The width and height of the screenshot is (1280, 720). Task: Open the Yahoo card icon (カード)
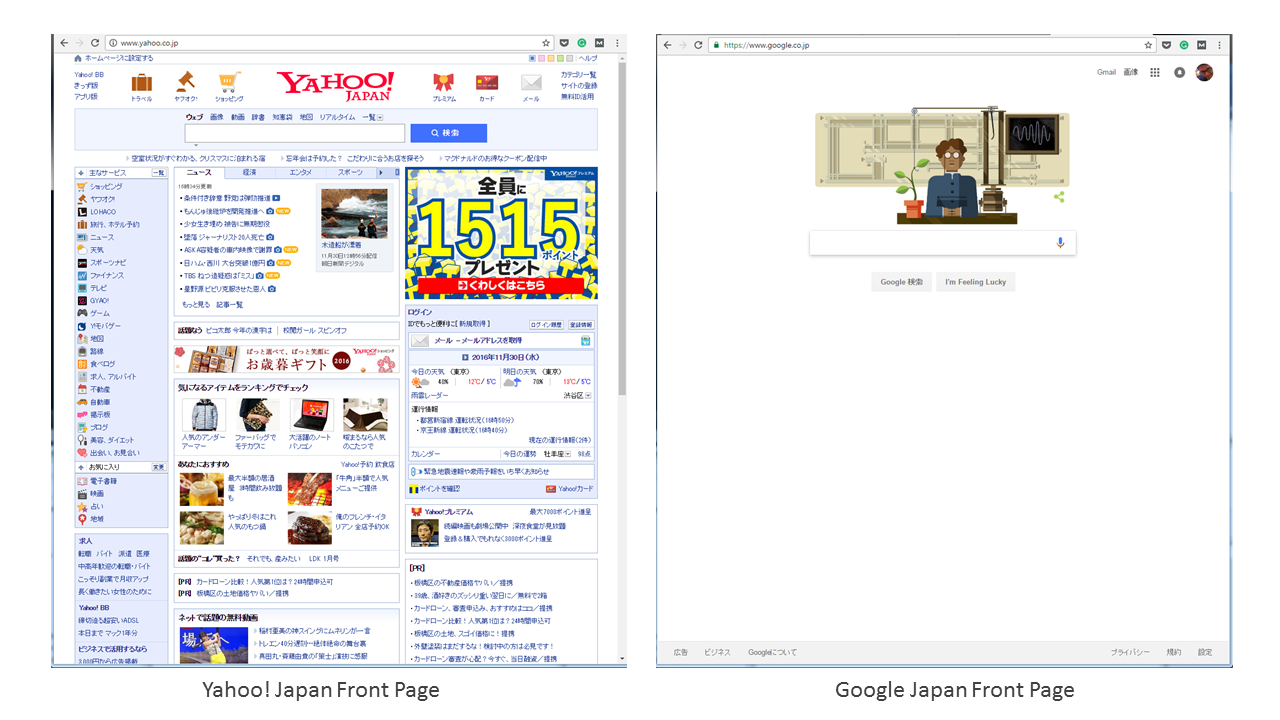pyautogui.click(x=487, y=83)
